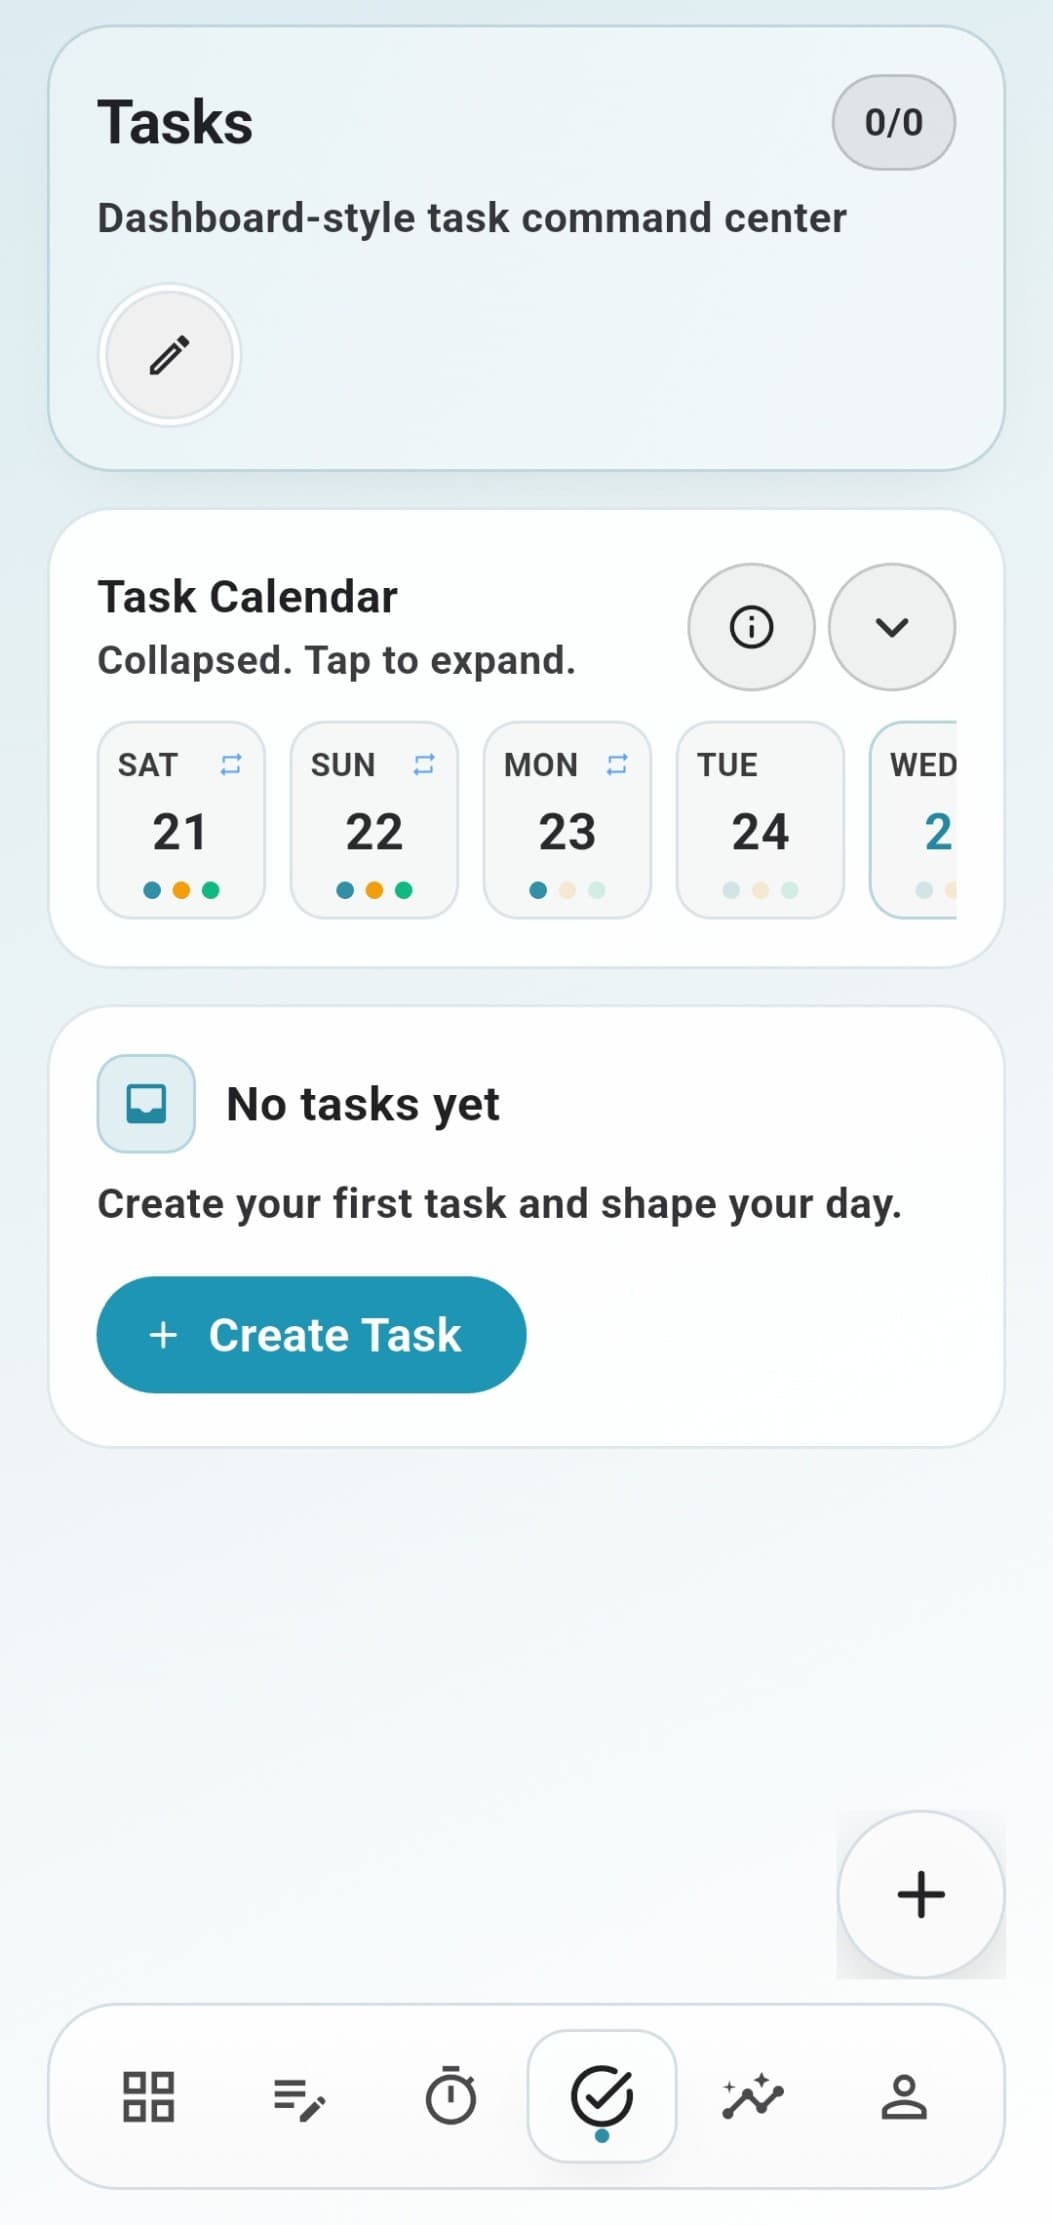Expand the Task Calendar with the chevron
The height and width of the screenshot is (2225, 1053).
(x=893, y=627)
